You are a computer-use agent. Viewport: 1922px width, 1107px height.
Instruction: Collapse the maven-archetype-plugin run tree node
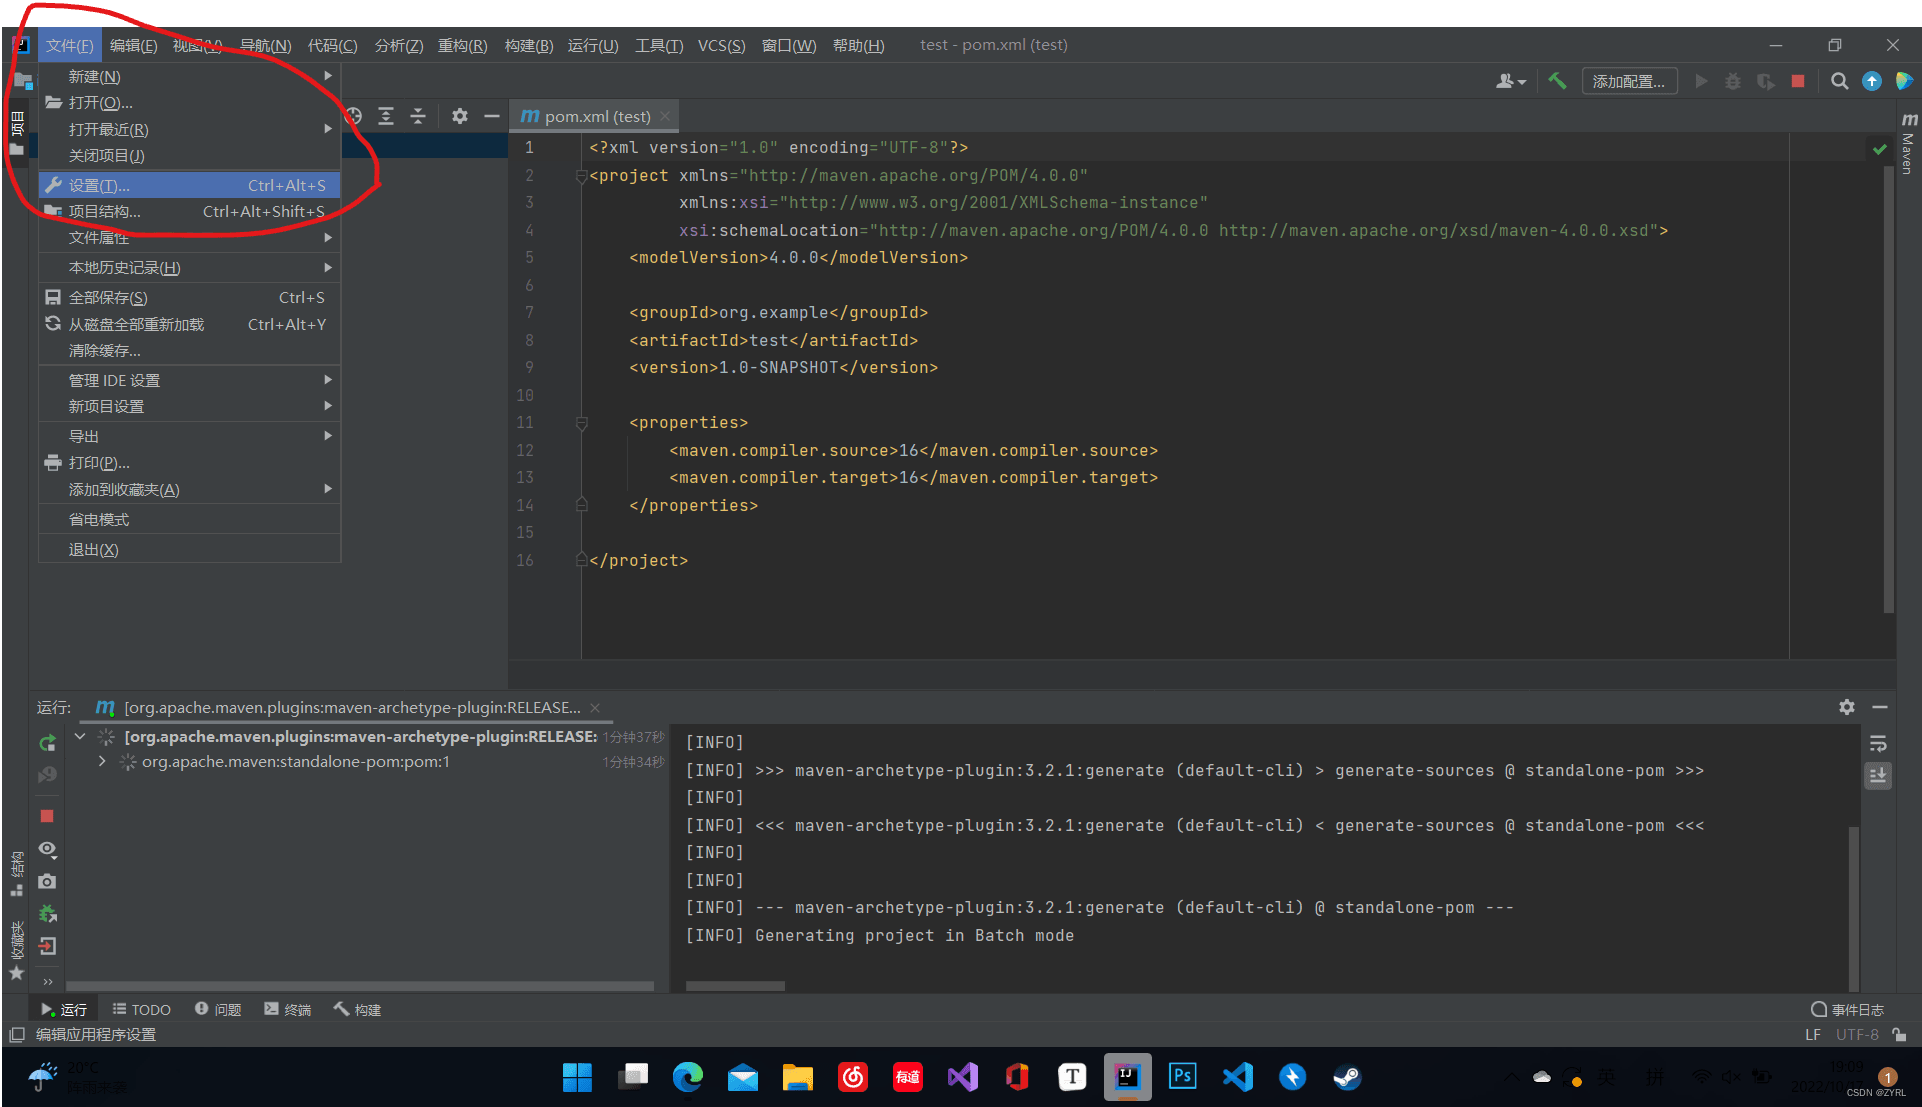coord(80,737)
